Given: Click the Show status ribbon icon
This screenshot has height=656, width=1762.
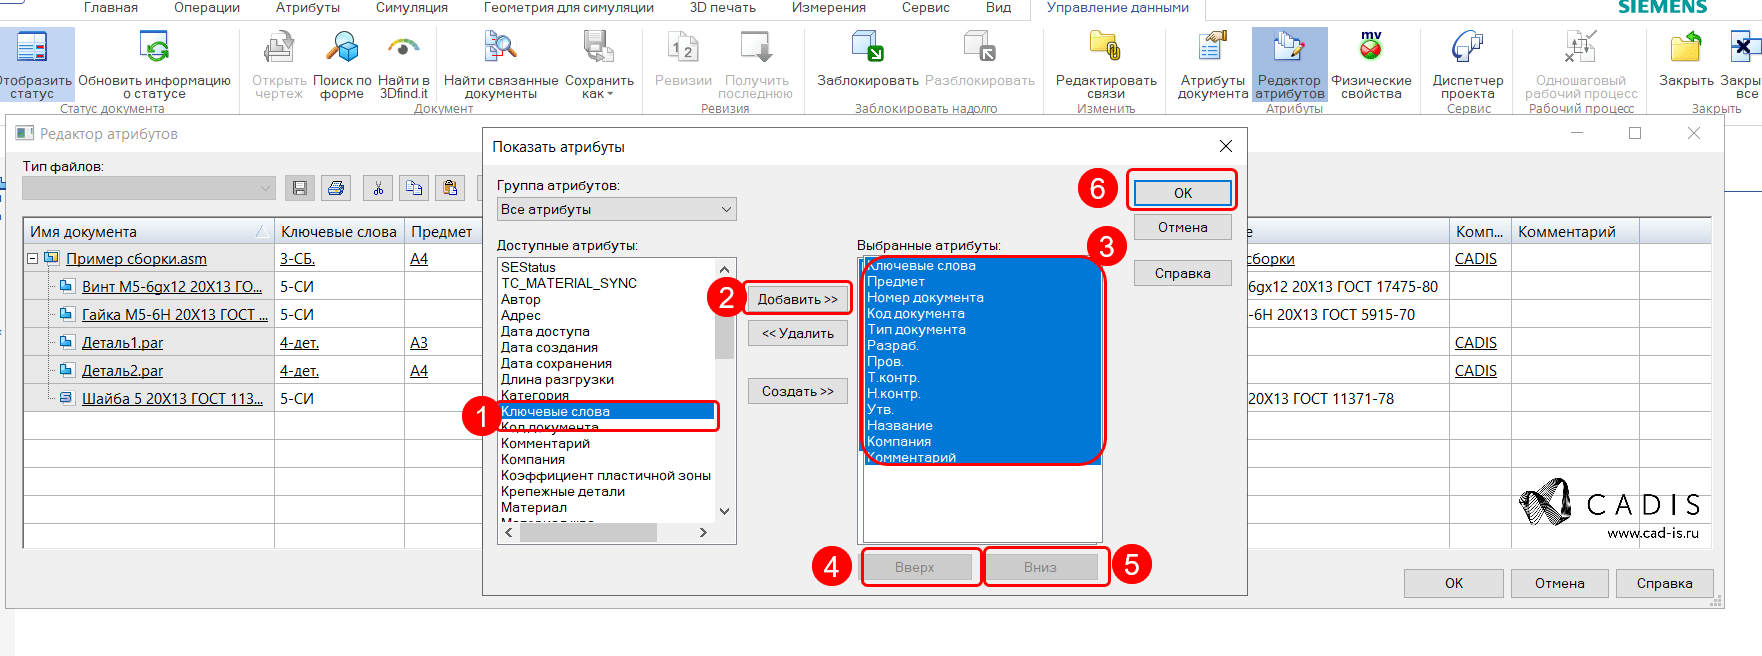Looking at the screenshot, I should coord(32,47).
